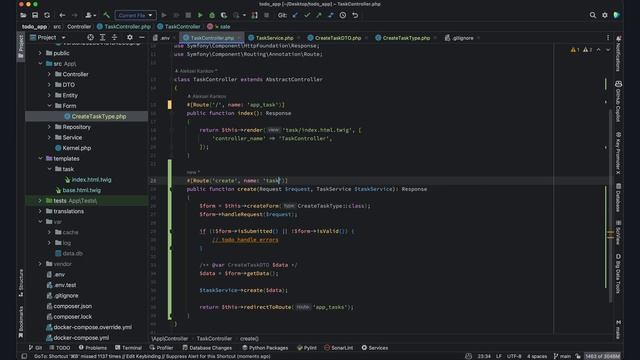Open the Profiler tool window
Screen dimensions: 640x360
click(162, 348)
